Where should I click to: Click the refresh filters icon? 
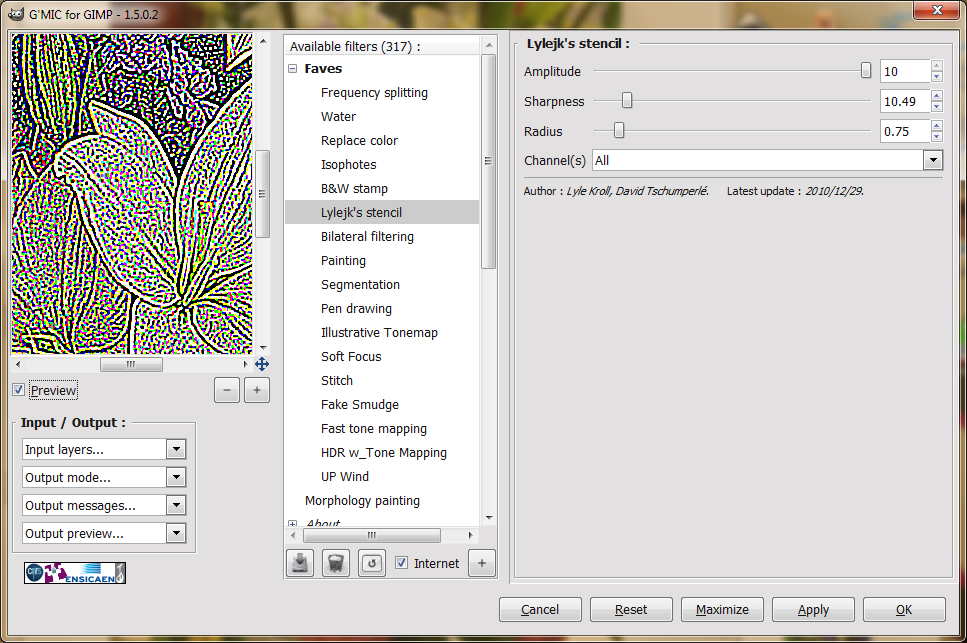[372, 563]
